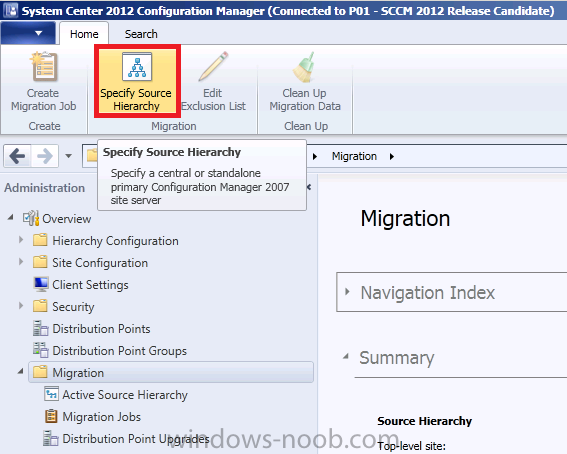Go forward with the forward arrow
The height and width of the screenshot is (454, 567).
pyautogui.click(x=44, y=156)
